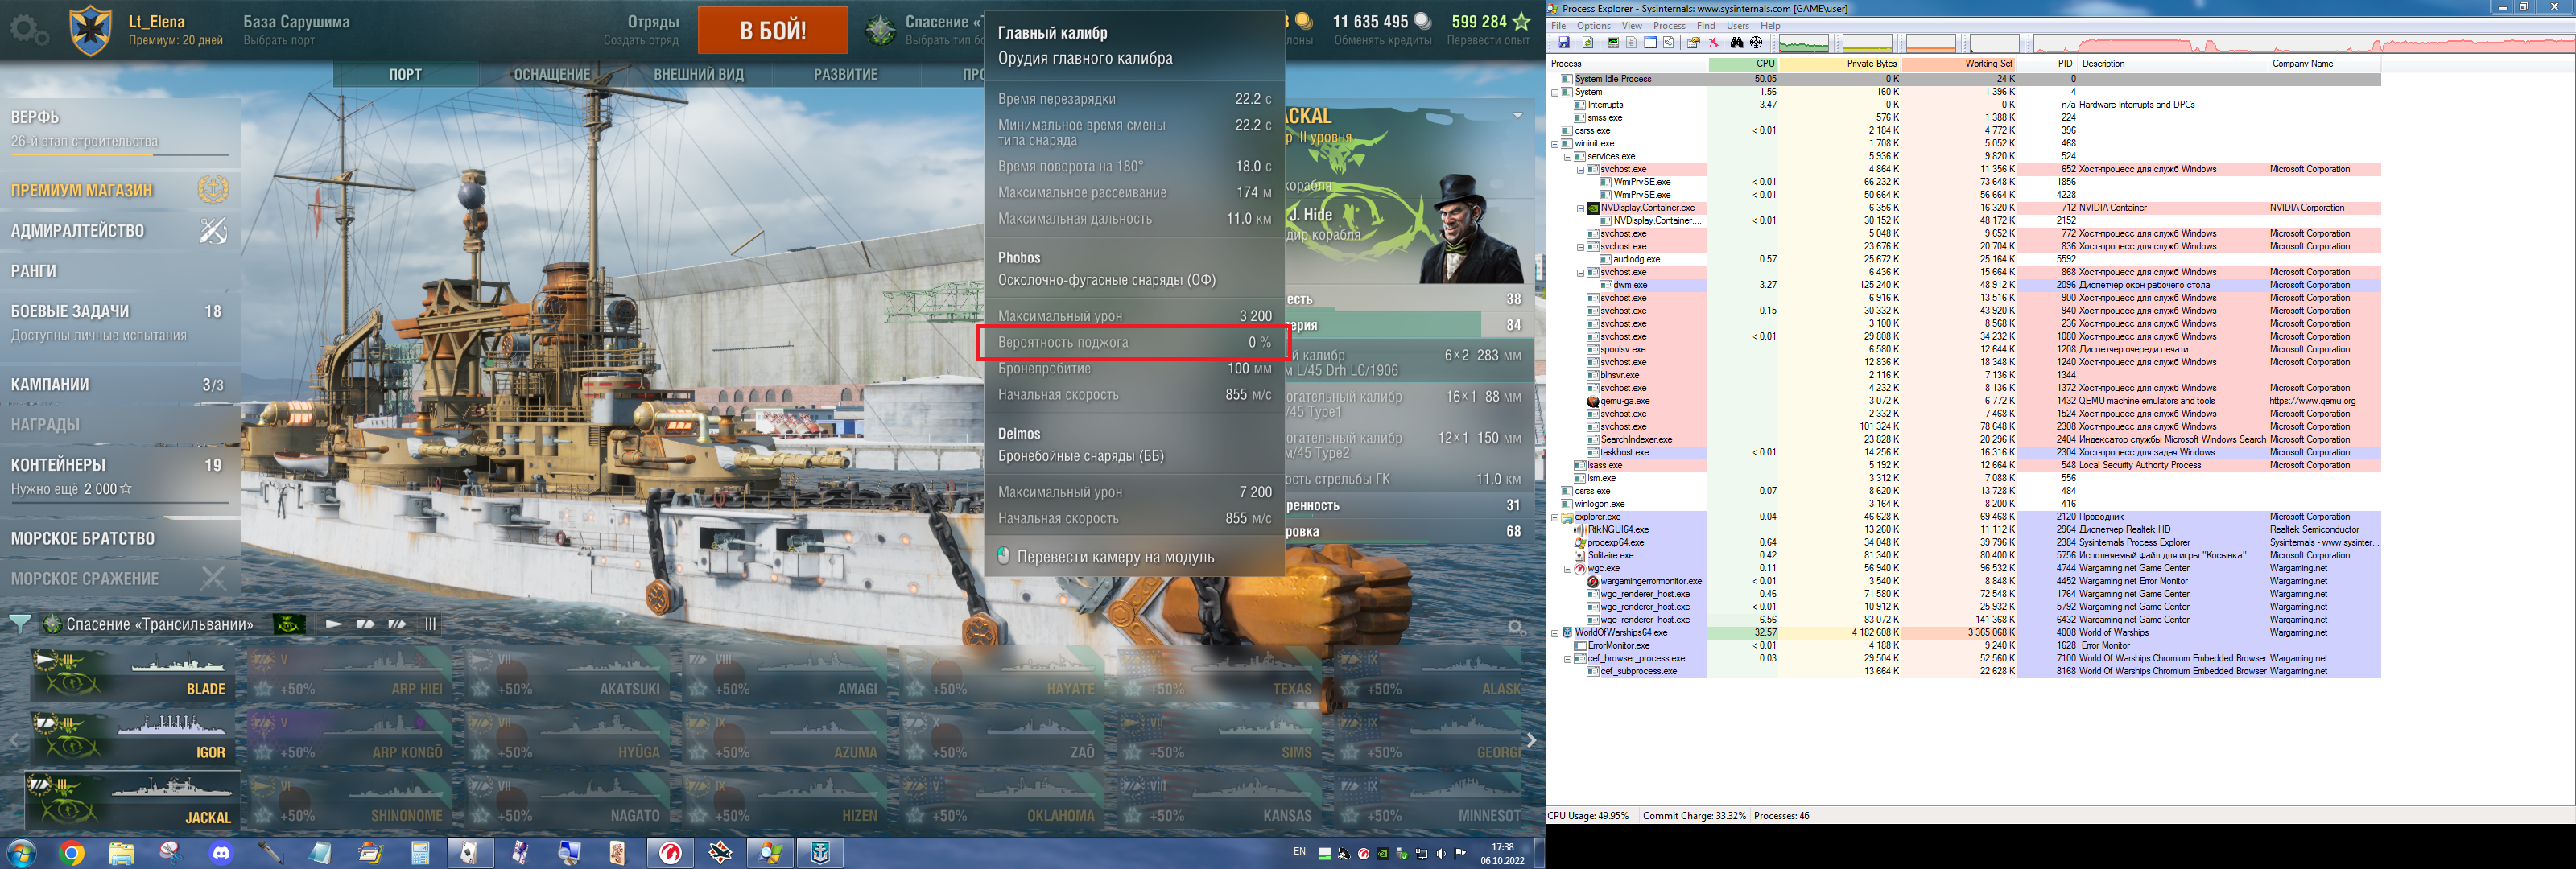
Task: Click Перевести камеру на модуль
Action: [1115, 557]
